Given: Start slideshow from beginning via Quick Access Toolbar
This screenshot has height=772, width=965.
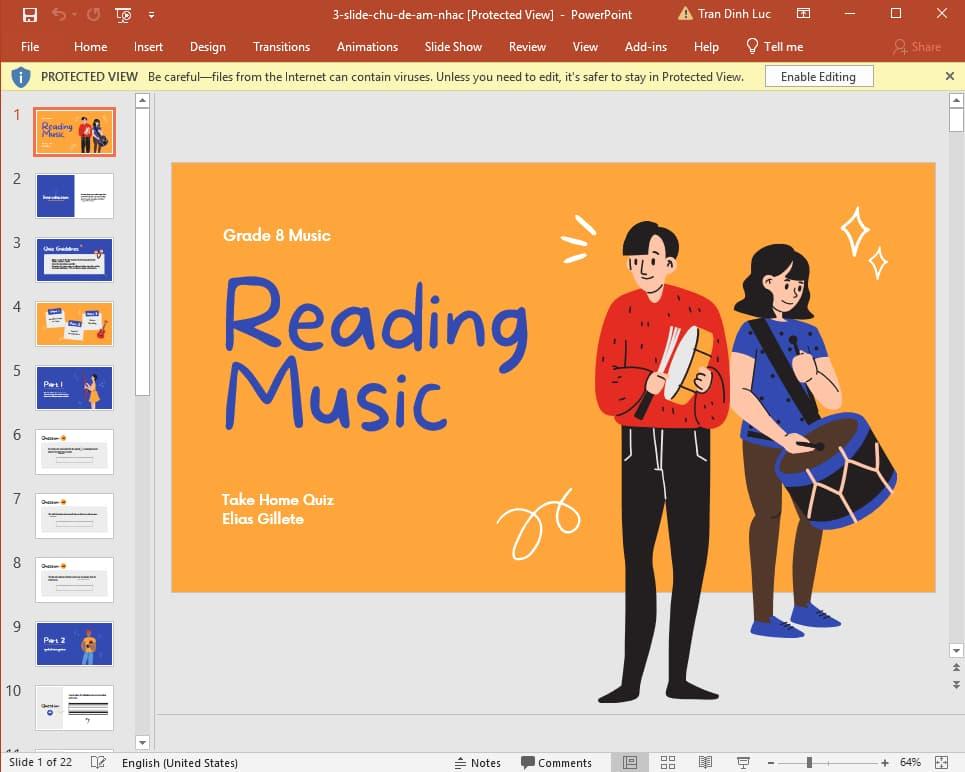Looking at the screenshot, I should point(122,14).
